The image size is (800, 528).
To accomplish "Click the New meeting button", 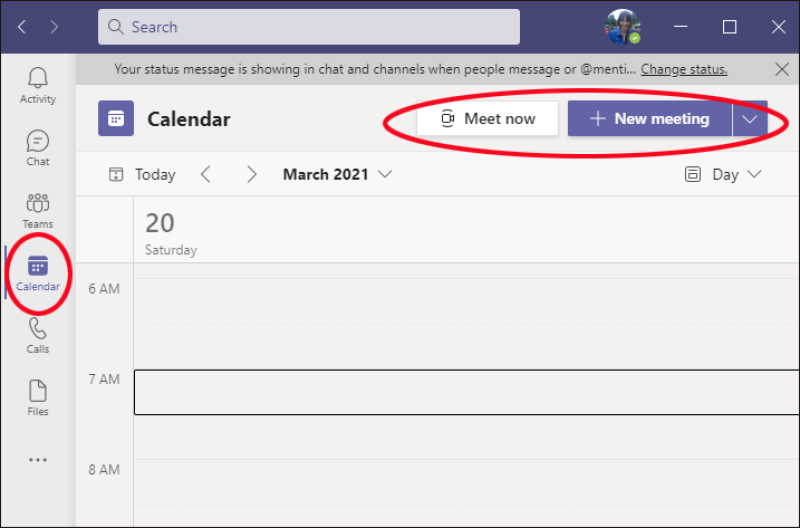I will tap(649, 118).
